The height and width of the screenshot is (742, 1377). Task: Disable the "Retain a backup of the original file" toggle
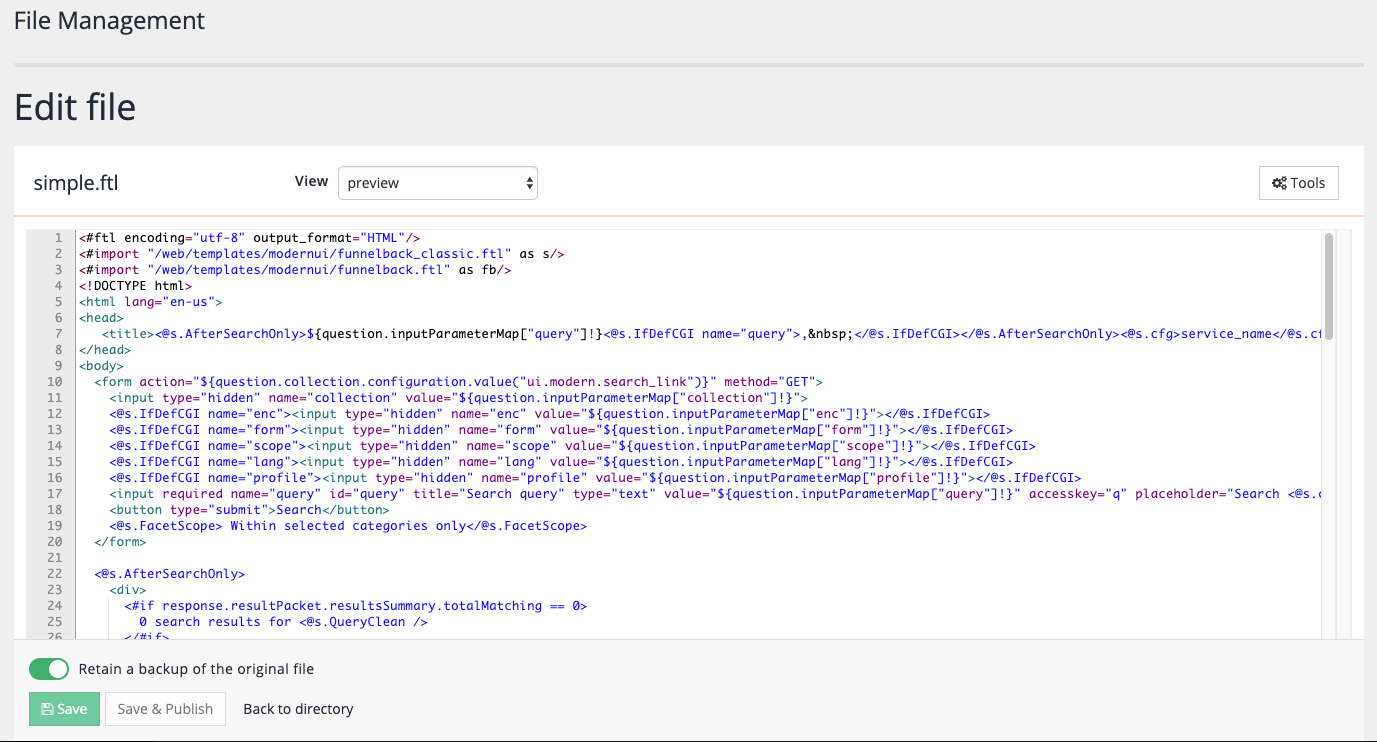click(x=48, y=668)
